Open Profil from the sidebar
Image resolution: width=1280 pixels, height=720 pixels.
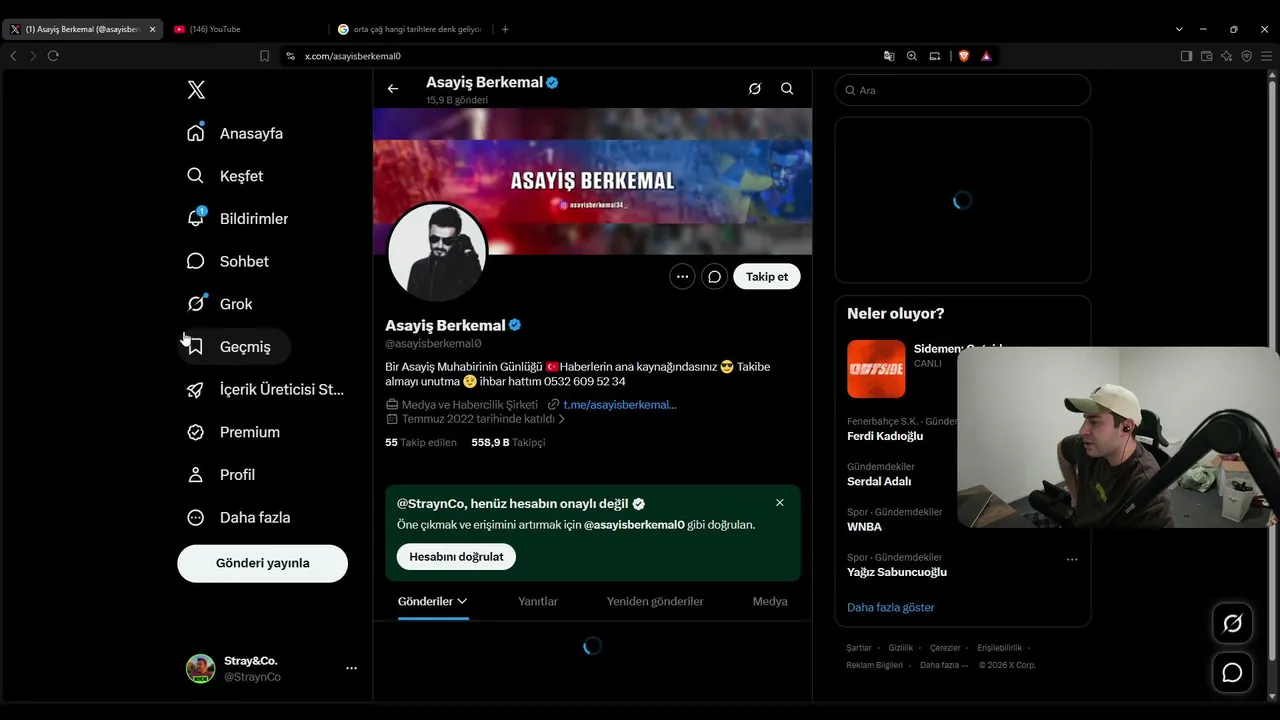tap(221, 475)
